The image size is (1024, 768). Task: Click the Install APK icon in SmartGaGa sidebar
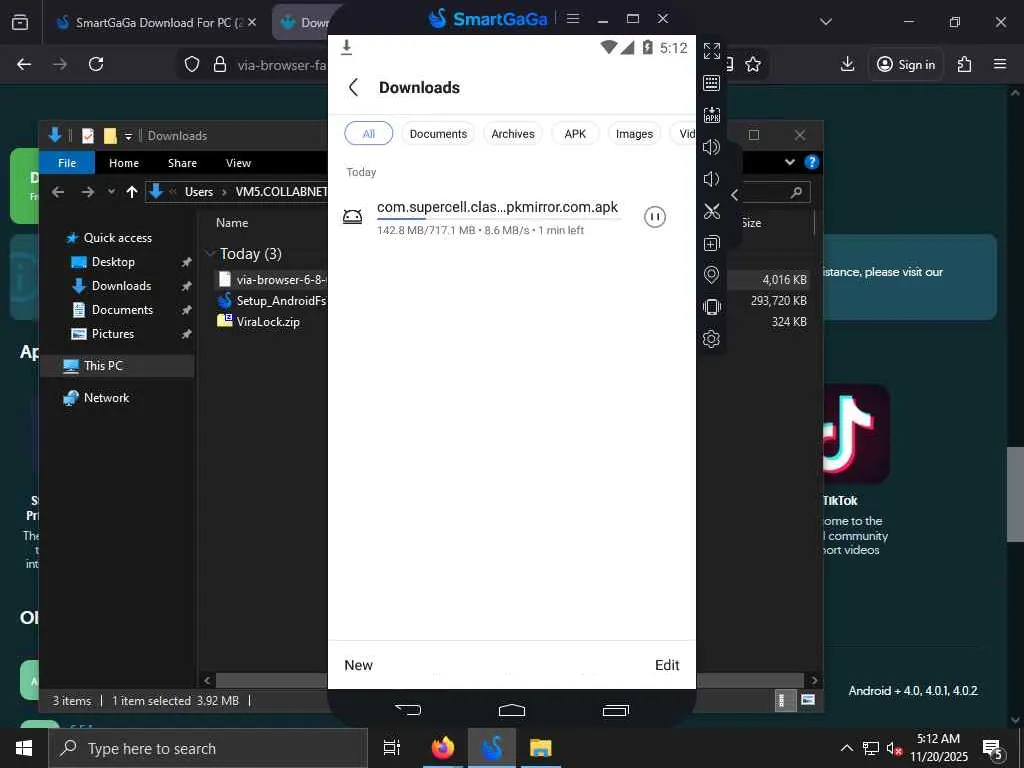coord(711,115)
